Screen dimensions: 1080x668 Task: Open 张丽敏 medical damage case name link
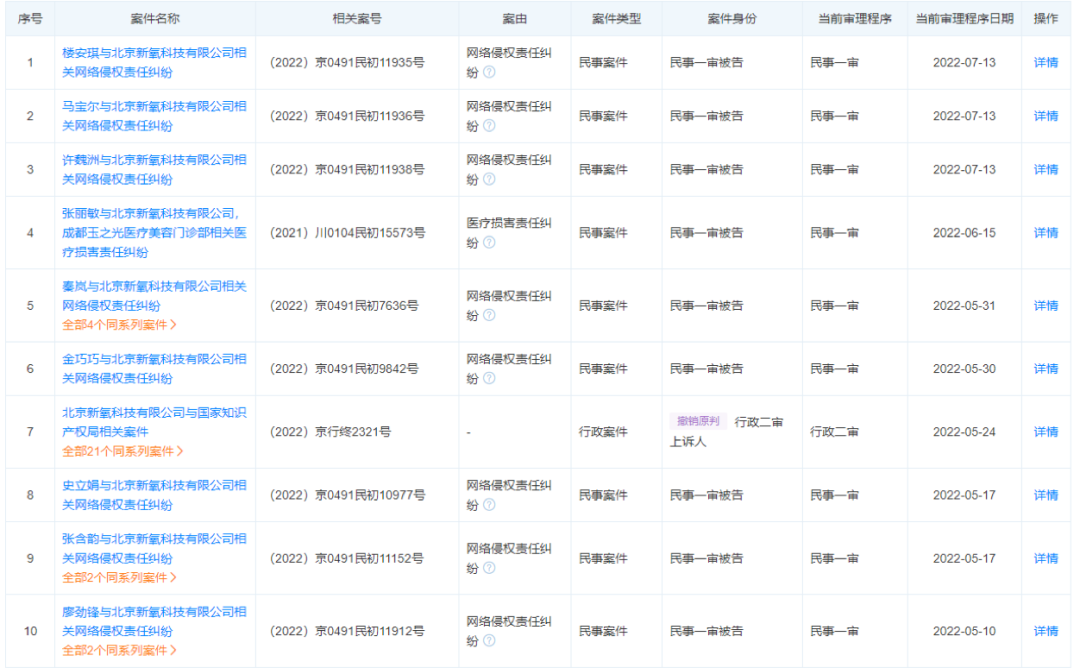154,232
